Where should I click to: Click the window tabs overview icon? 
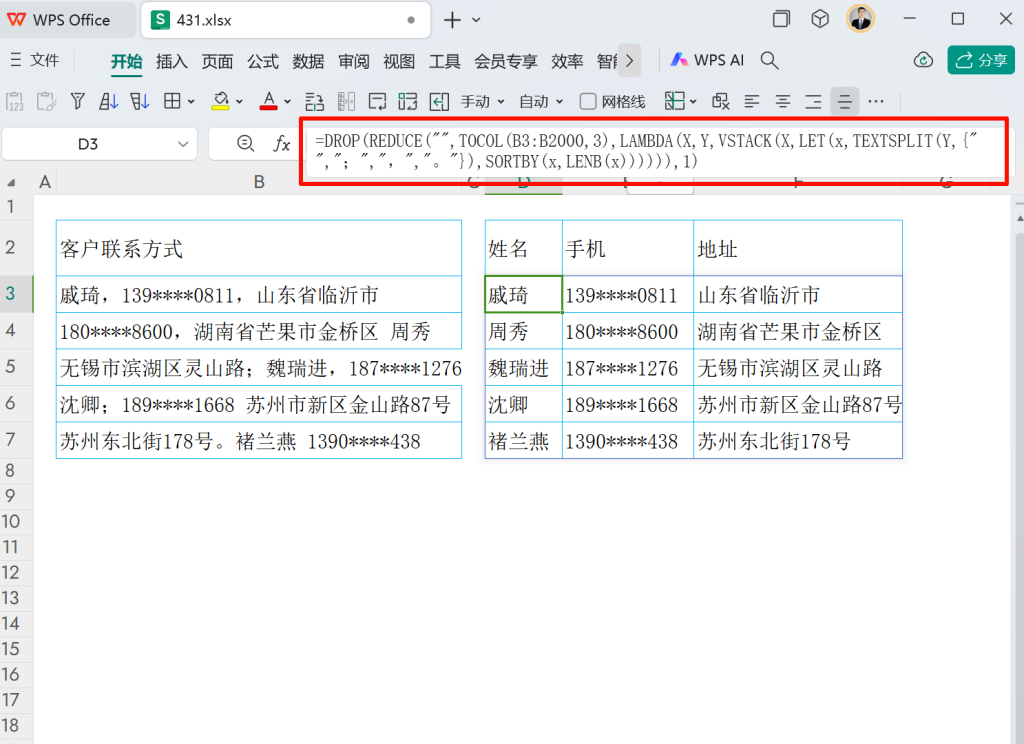[781, 19]
